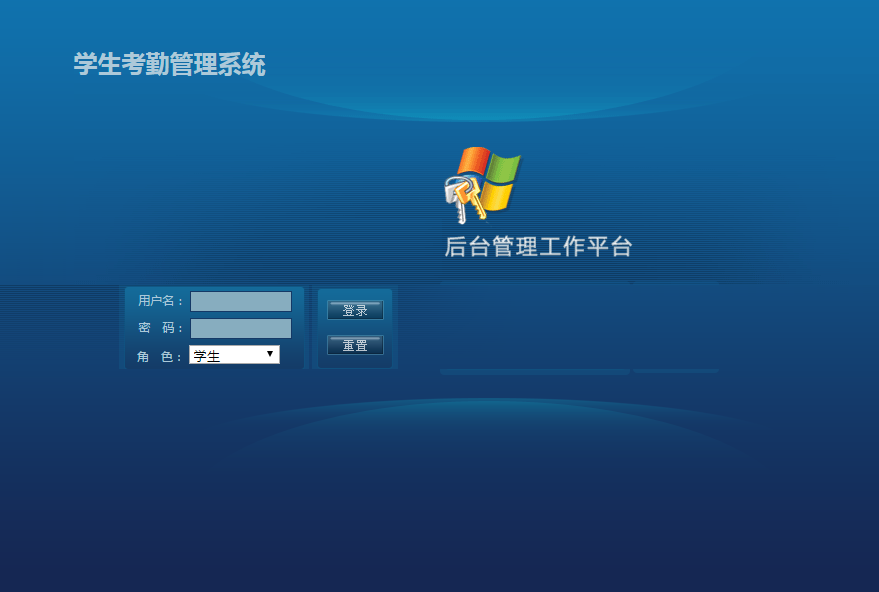Click the 用户名： label
The image size is (879, 592).
coord(160,301)
